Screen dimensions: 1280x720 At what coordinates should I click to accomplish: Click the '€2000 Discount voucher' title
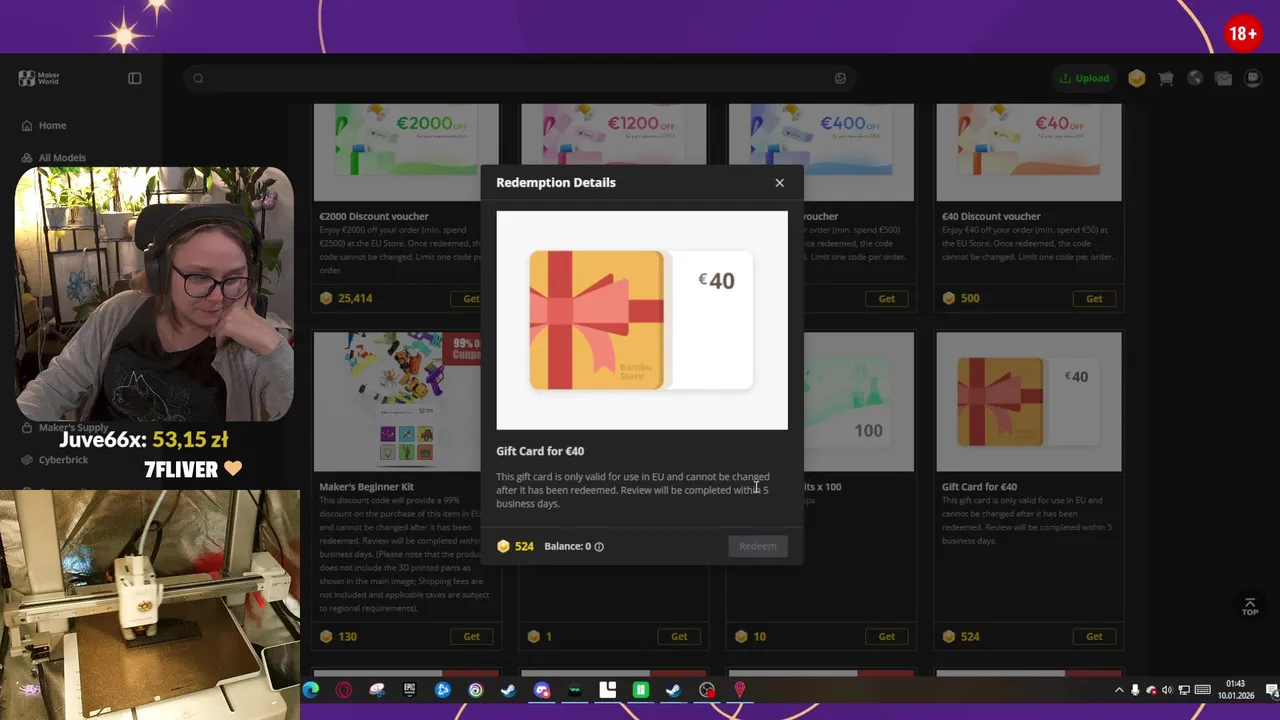coord(374,216)
